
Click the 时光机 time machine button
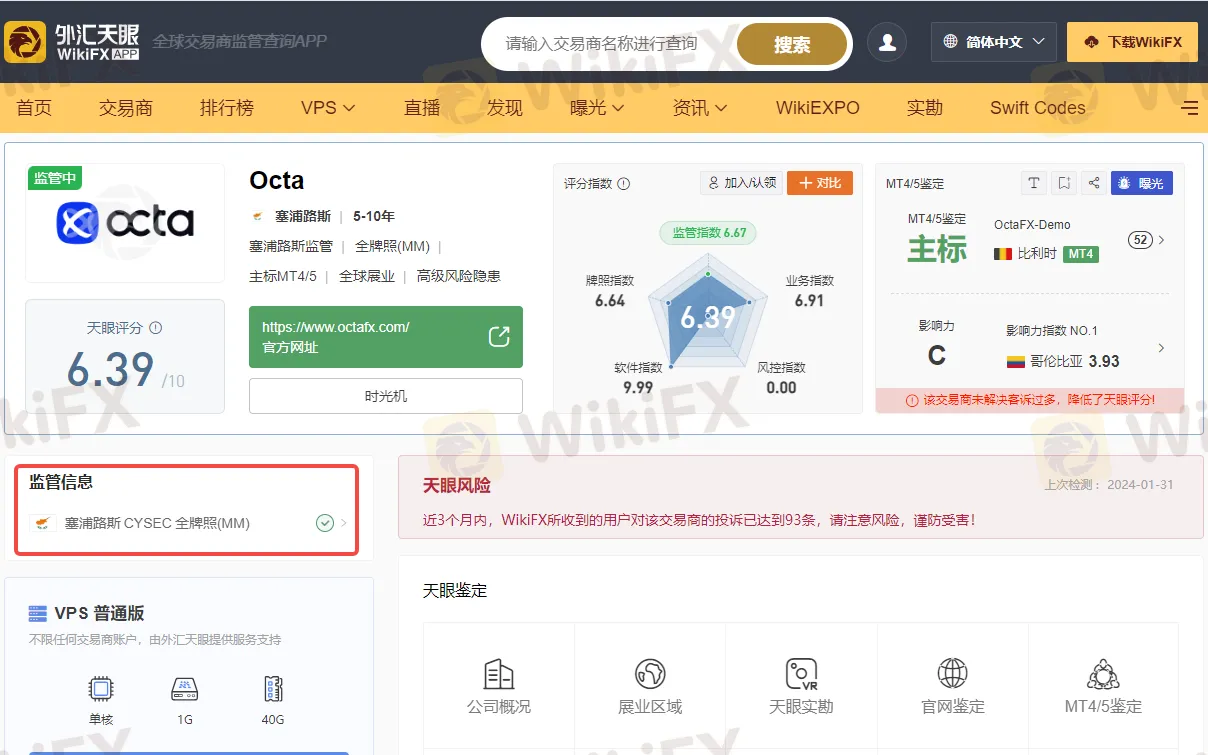click(x=385, y=396)
